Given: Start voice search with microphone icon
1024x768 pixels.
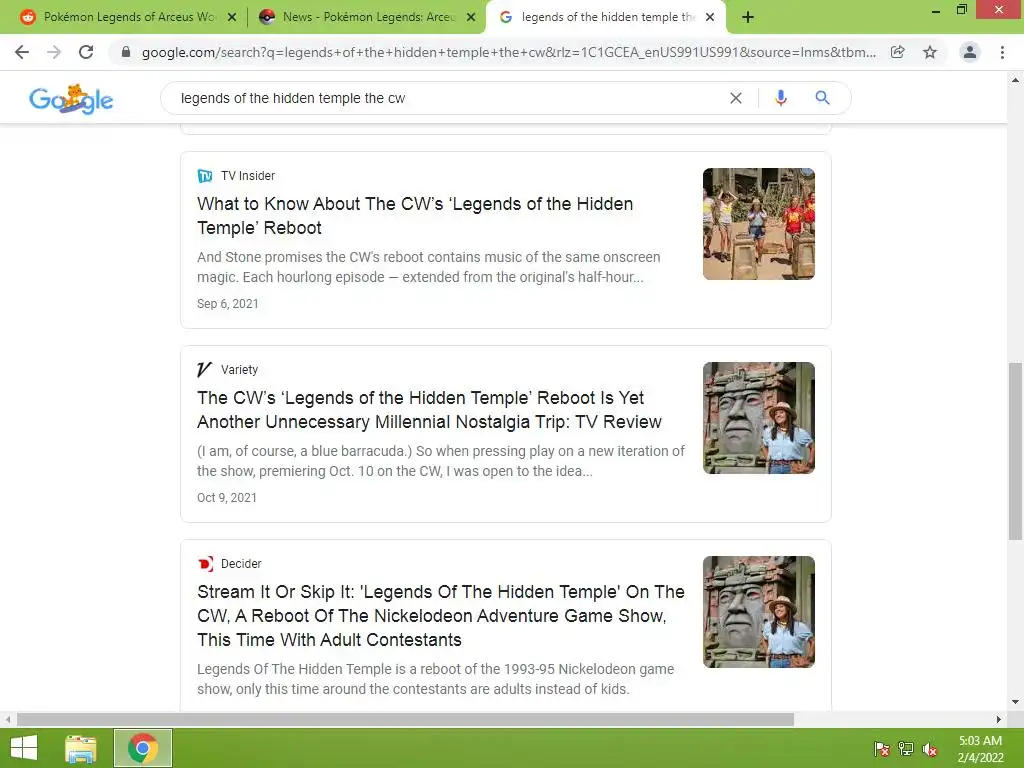Looking at the screenshot, I should (x=780, y=98).
